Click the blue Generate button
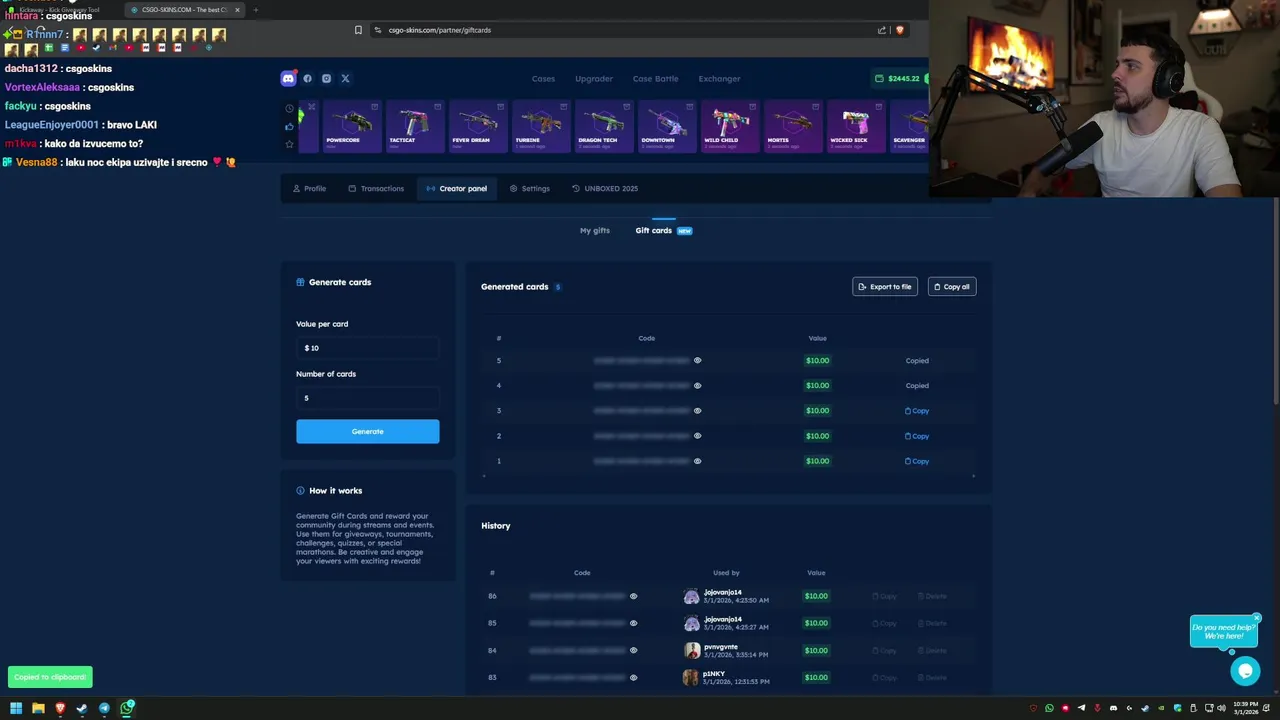 click(x=367, y=431)
